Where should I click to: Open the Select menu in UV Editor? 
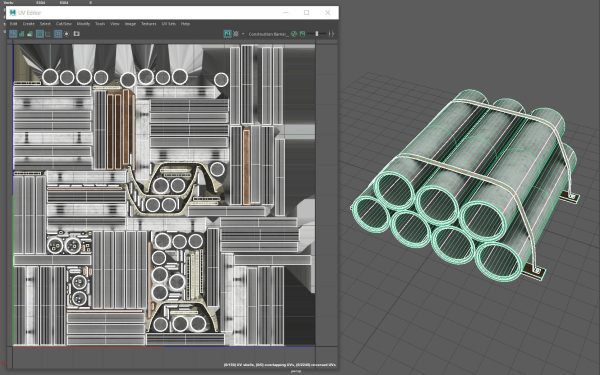(45, 24)
